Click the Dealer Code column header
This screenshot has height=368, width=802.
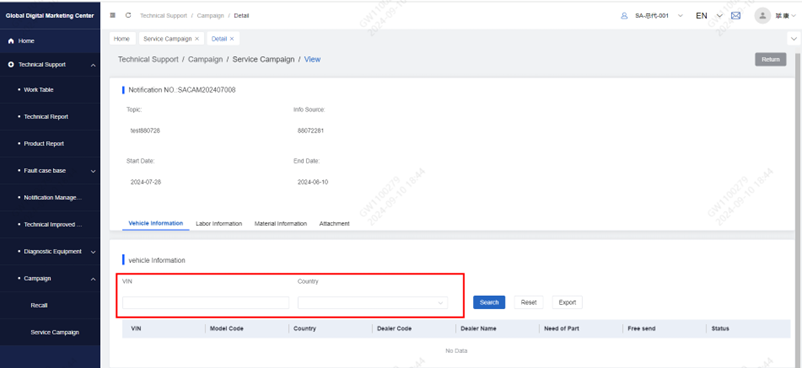[394, 329]
